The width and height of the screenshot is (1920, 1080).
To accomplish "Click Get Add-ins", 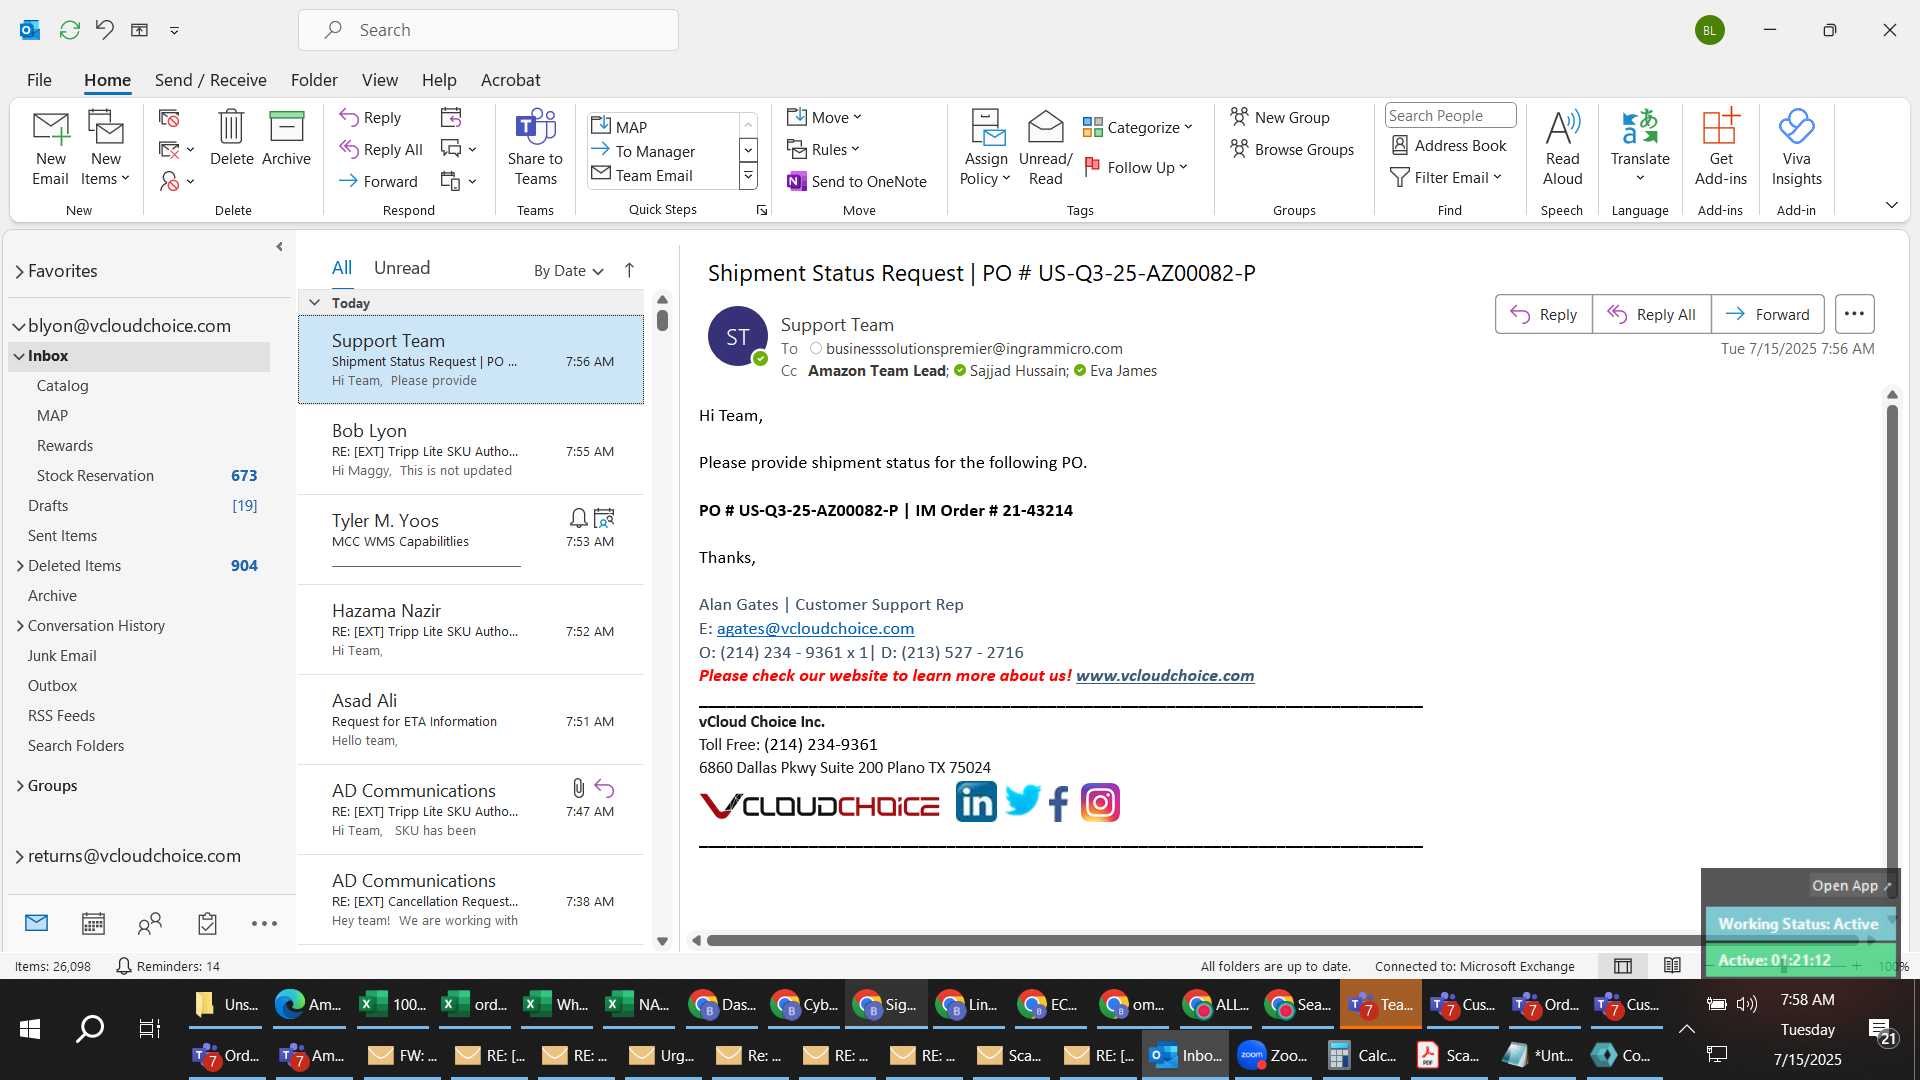I will (1720, 148).
